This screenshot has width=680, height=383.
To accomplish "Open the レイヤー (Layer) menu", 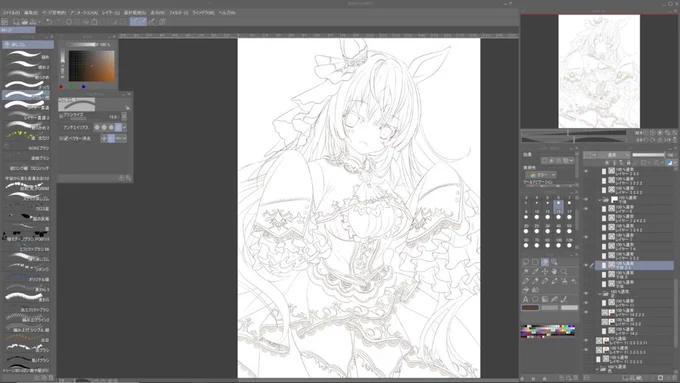I will (x=111, y=13).
